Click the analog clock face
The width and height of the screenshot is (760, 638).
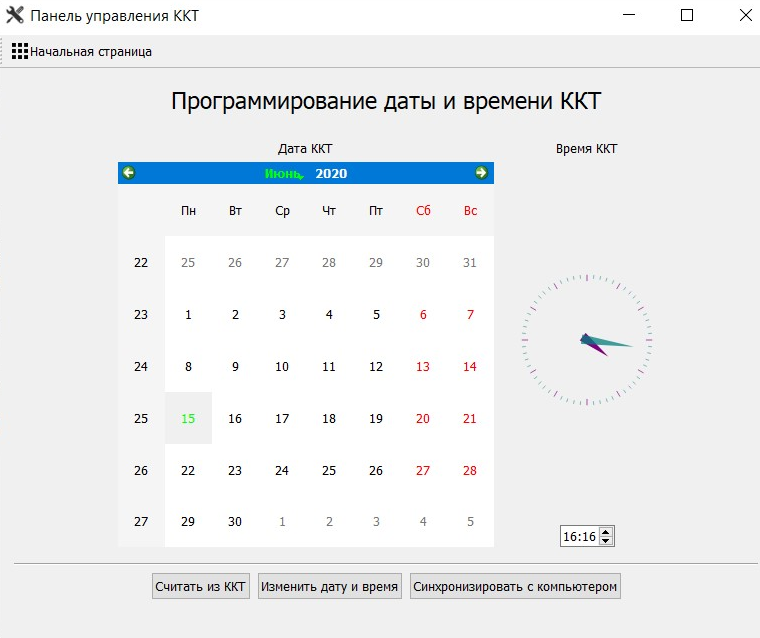[587, 340]
